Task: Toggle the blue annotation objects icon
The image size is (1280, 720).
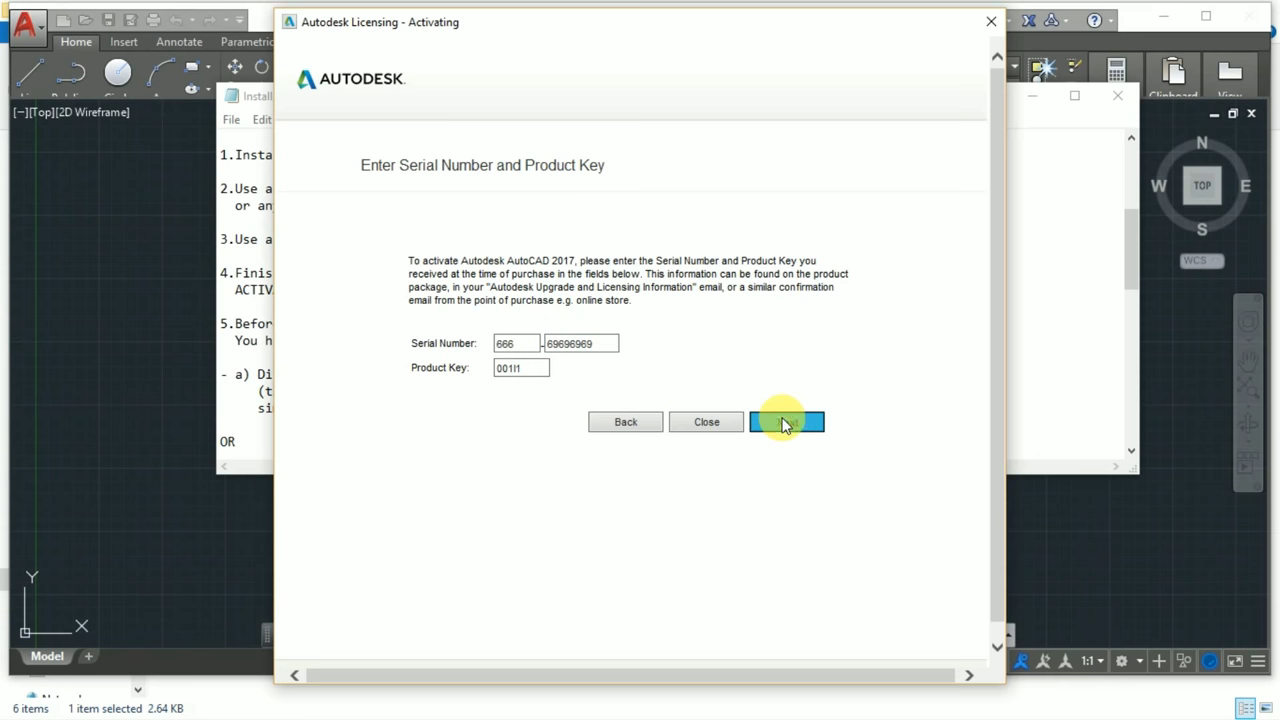Action: pos(1021,661)
